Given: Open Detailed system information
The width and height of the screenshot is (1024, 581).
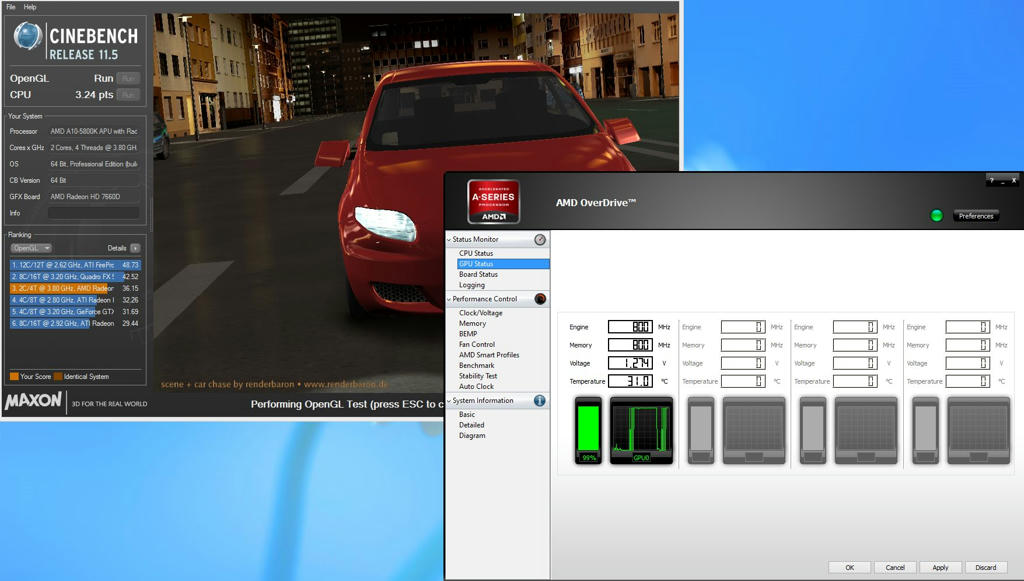Looking at the screenshot, I should 472,425.
